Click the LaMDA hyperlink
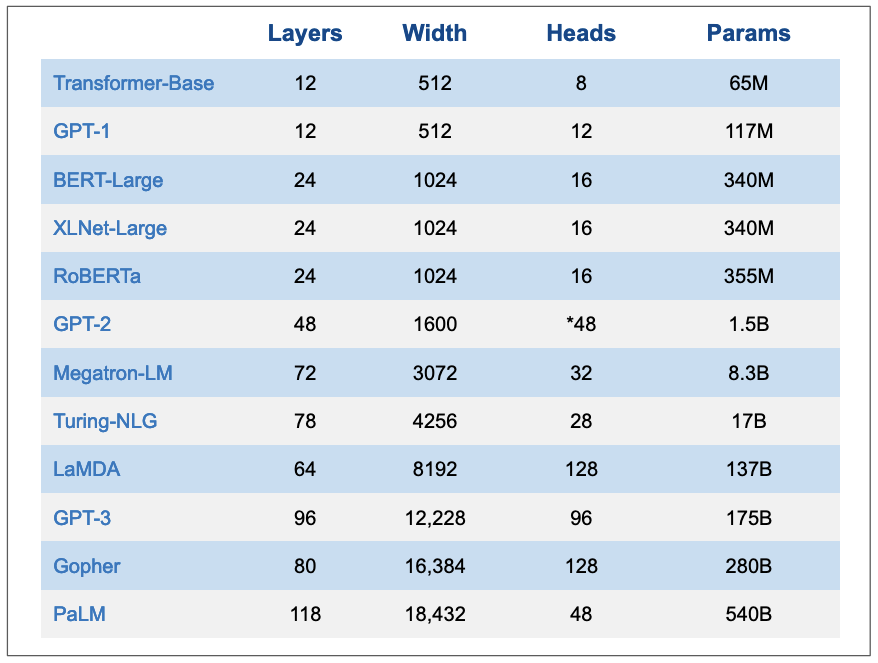The image size is (878, 663). click(86, 469)
